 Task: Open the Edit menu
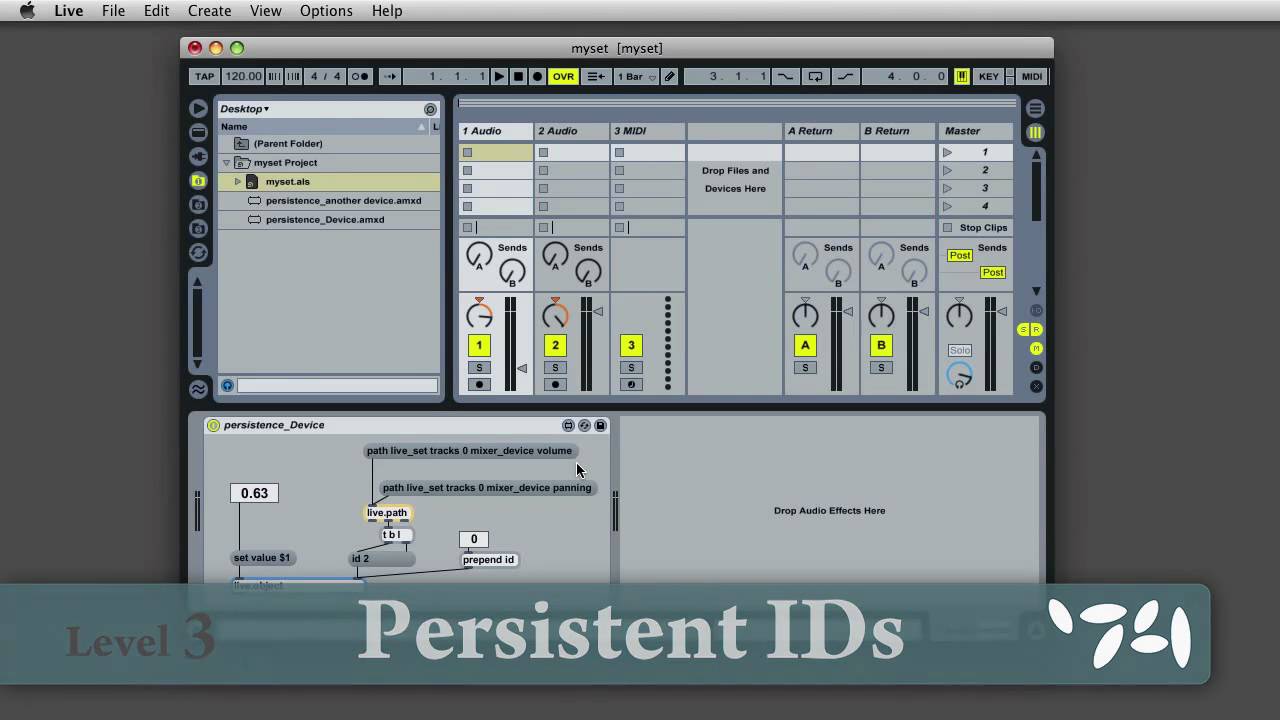[156, 11]
